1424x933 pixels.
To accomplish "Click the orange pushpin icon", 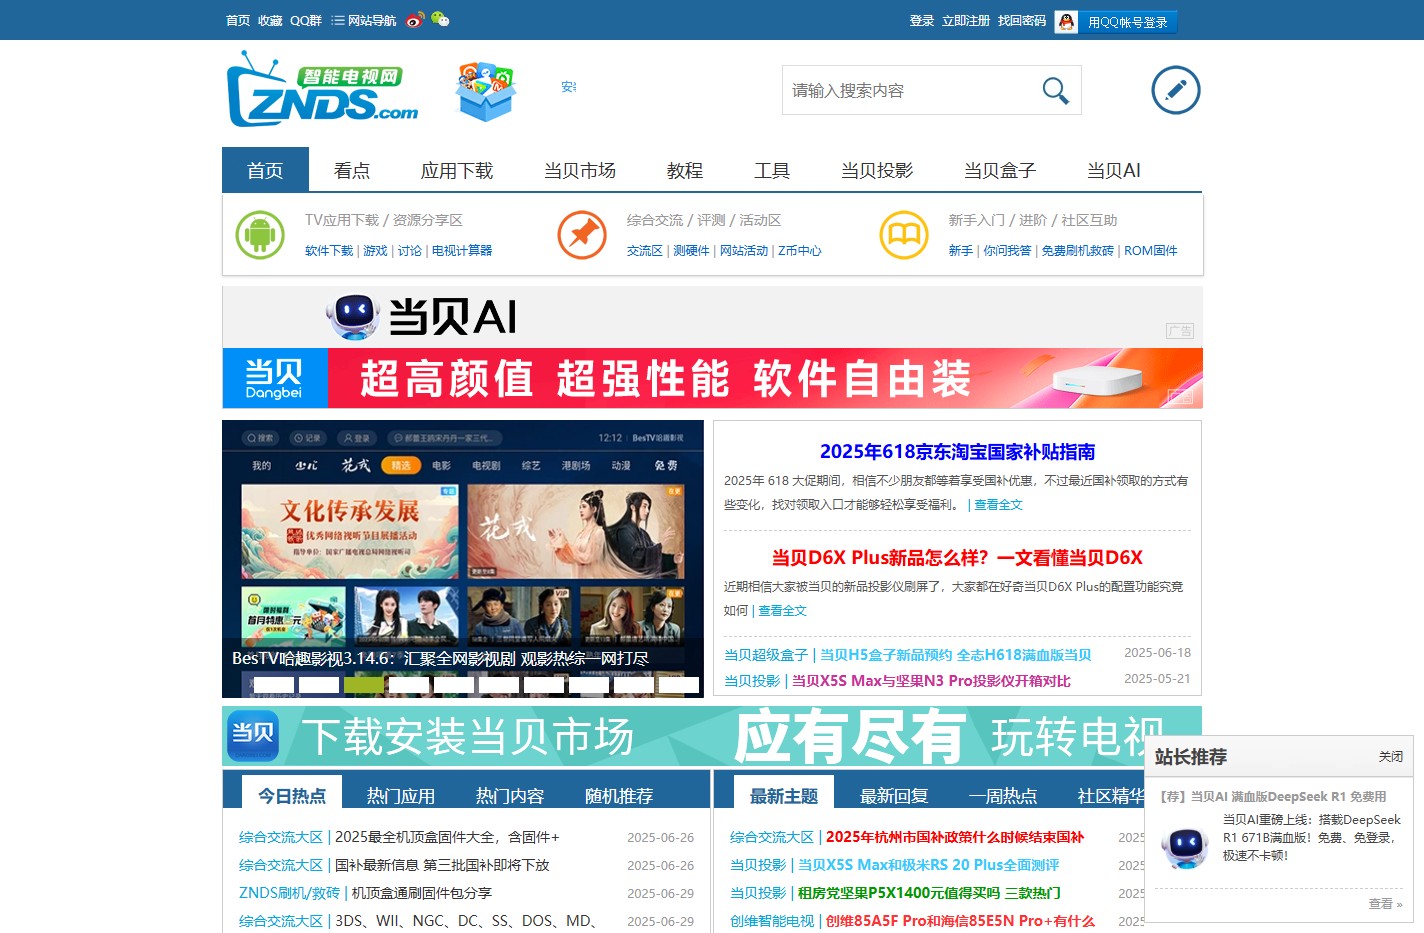I will pyautogui.click(x=582, y=235).
